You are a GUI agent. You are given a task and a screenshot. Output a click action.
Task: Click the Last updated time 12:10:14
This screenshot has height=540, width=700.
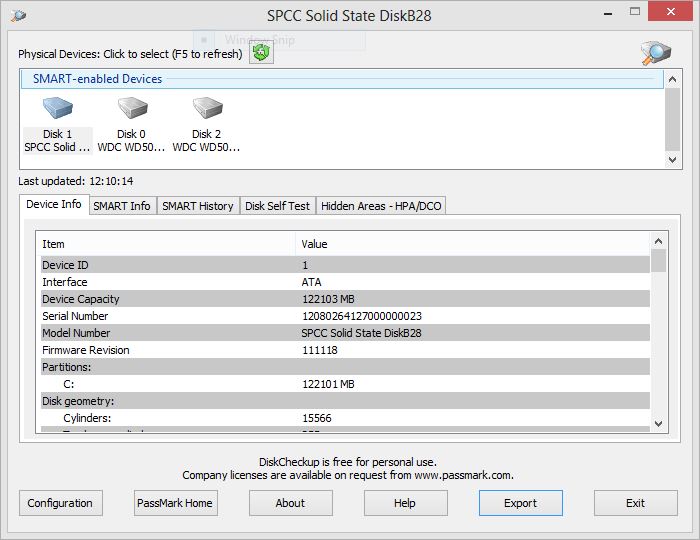pyautogui.click(x=111, y=181)
